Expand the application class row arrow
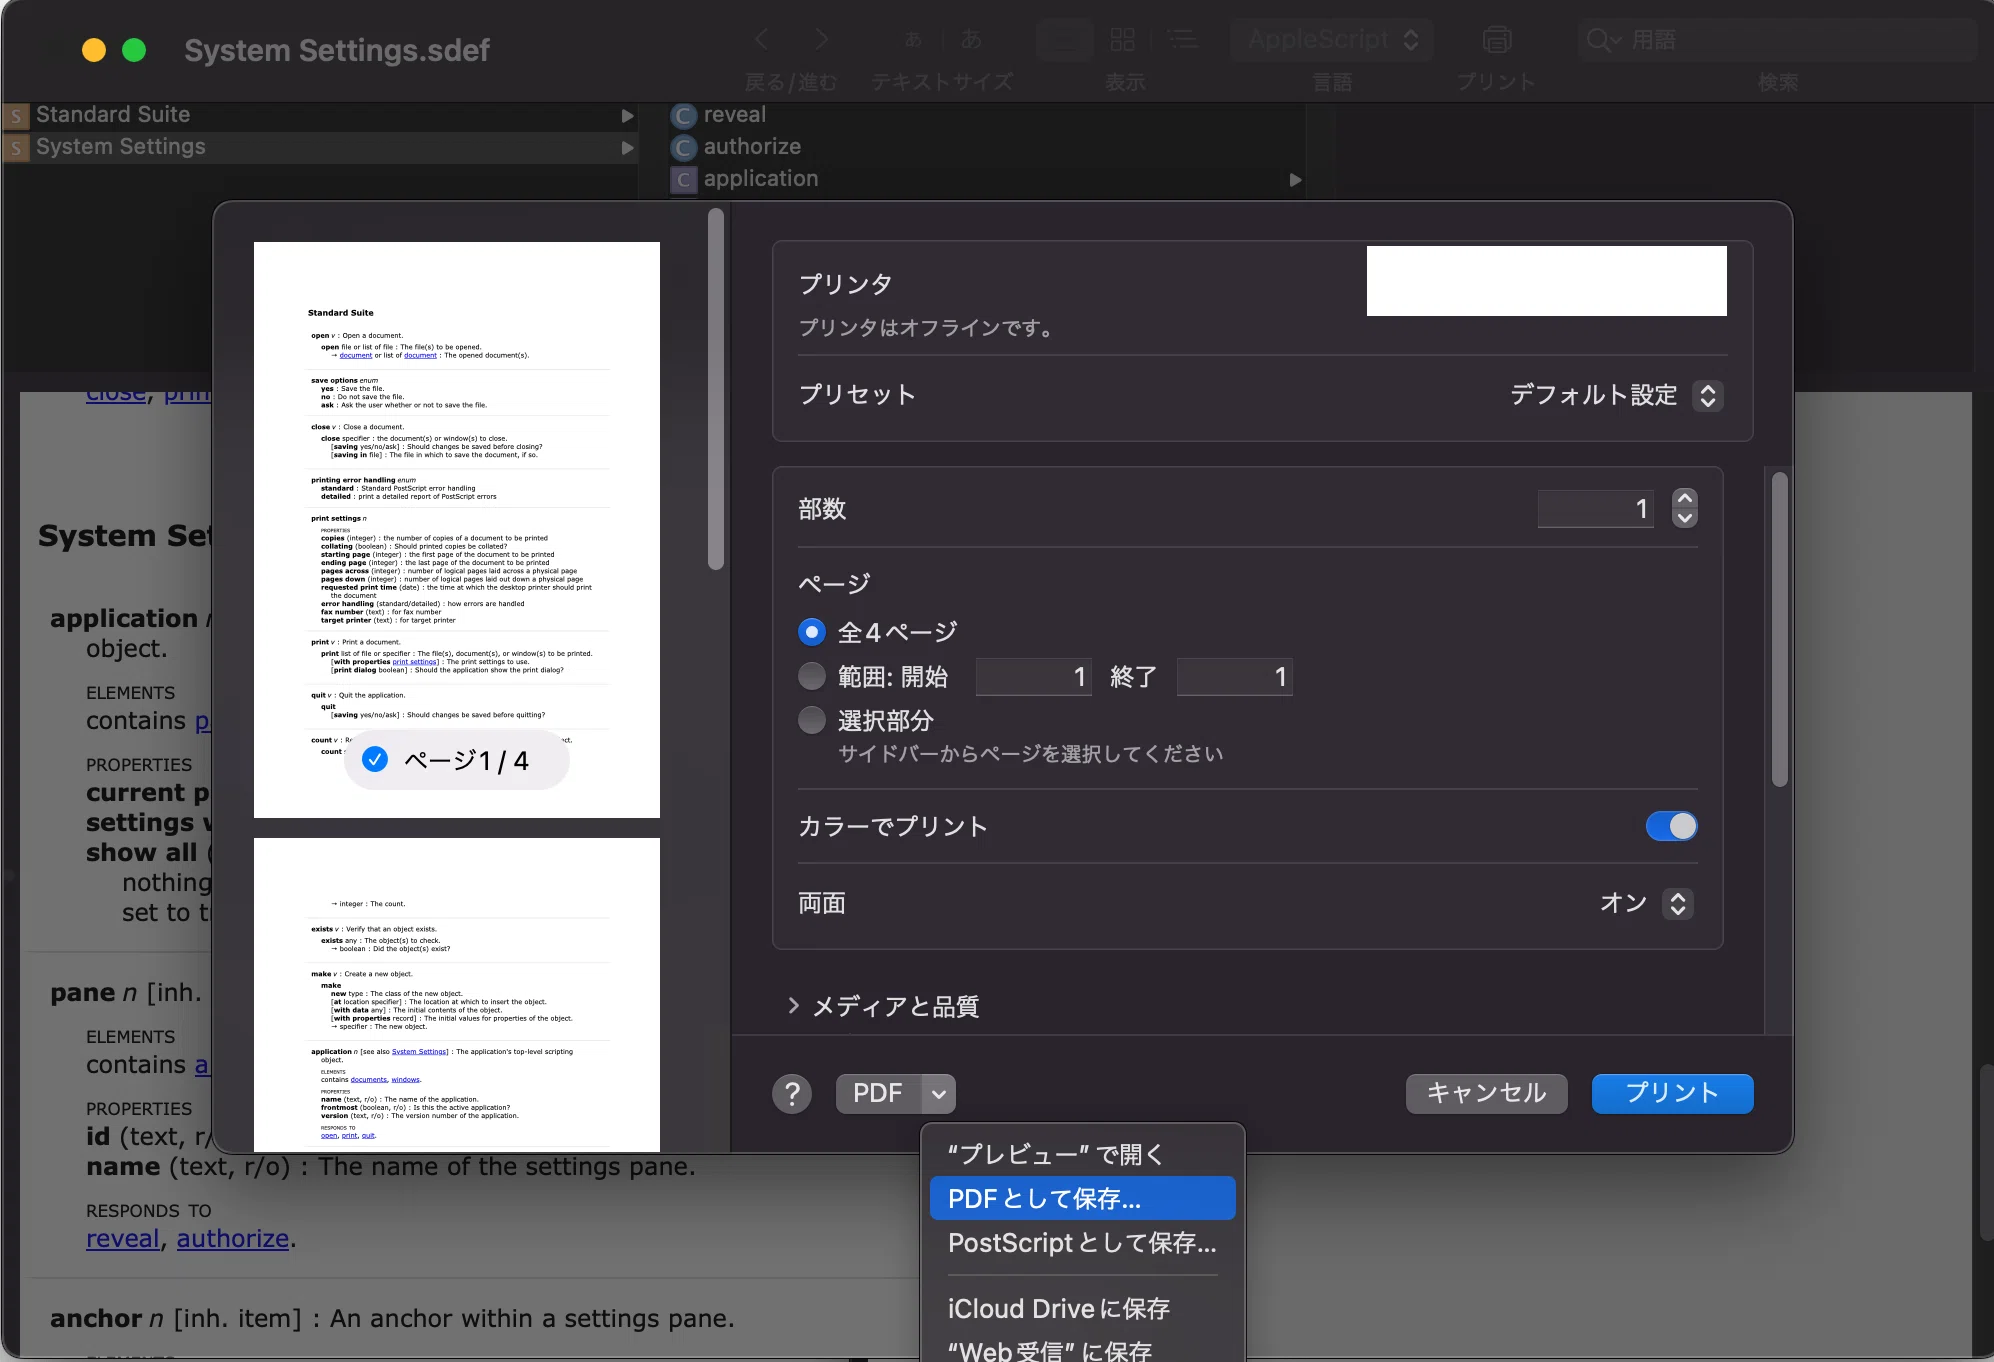 point(1295,180)
